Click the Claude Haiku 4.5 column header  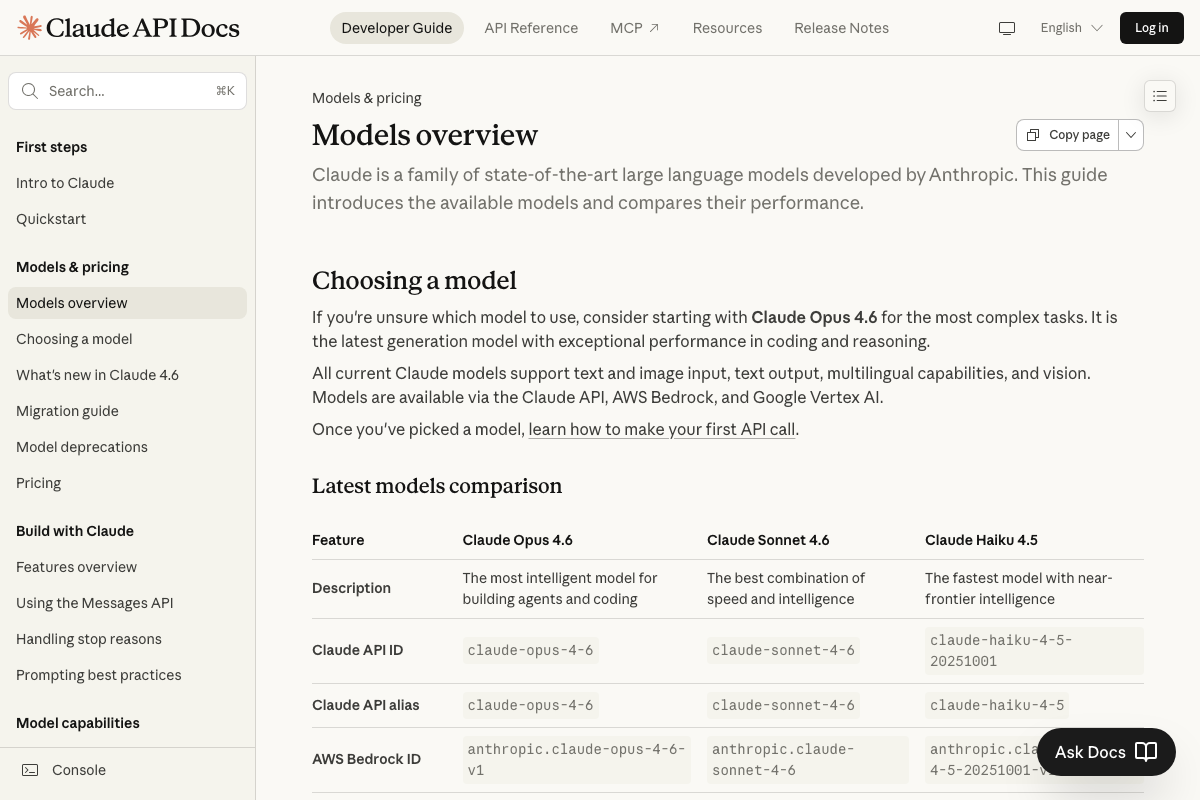coord(981,540)
